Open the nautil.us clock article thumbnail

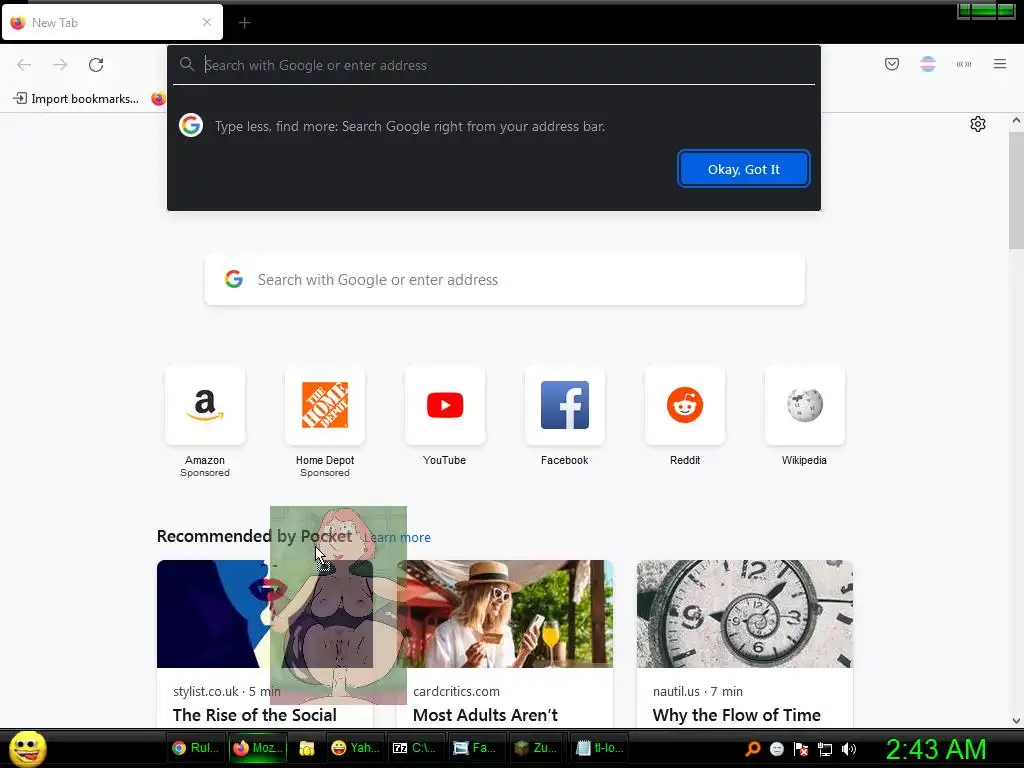(x=744, y=614)
